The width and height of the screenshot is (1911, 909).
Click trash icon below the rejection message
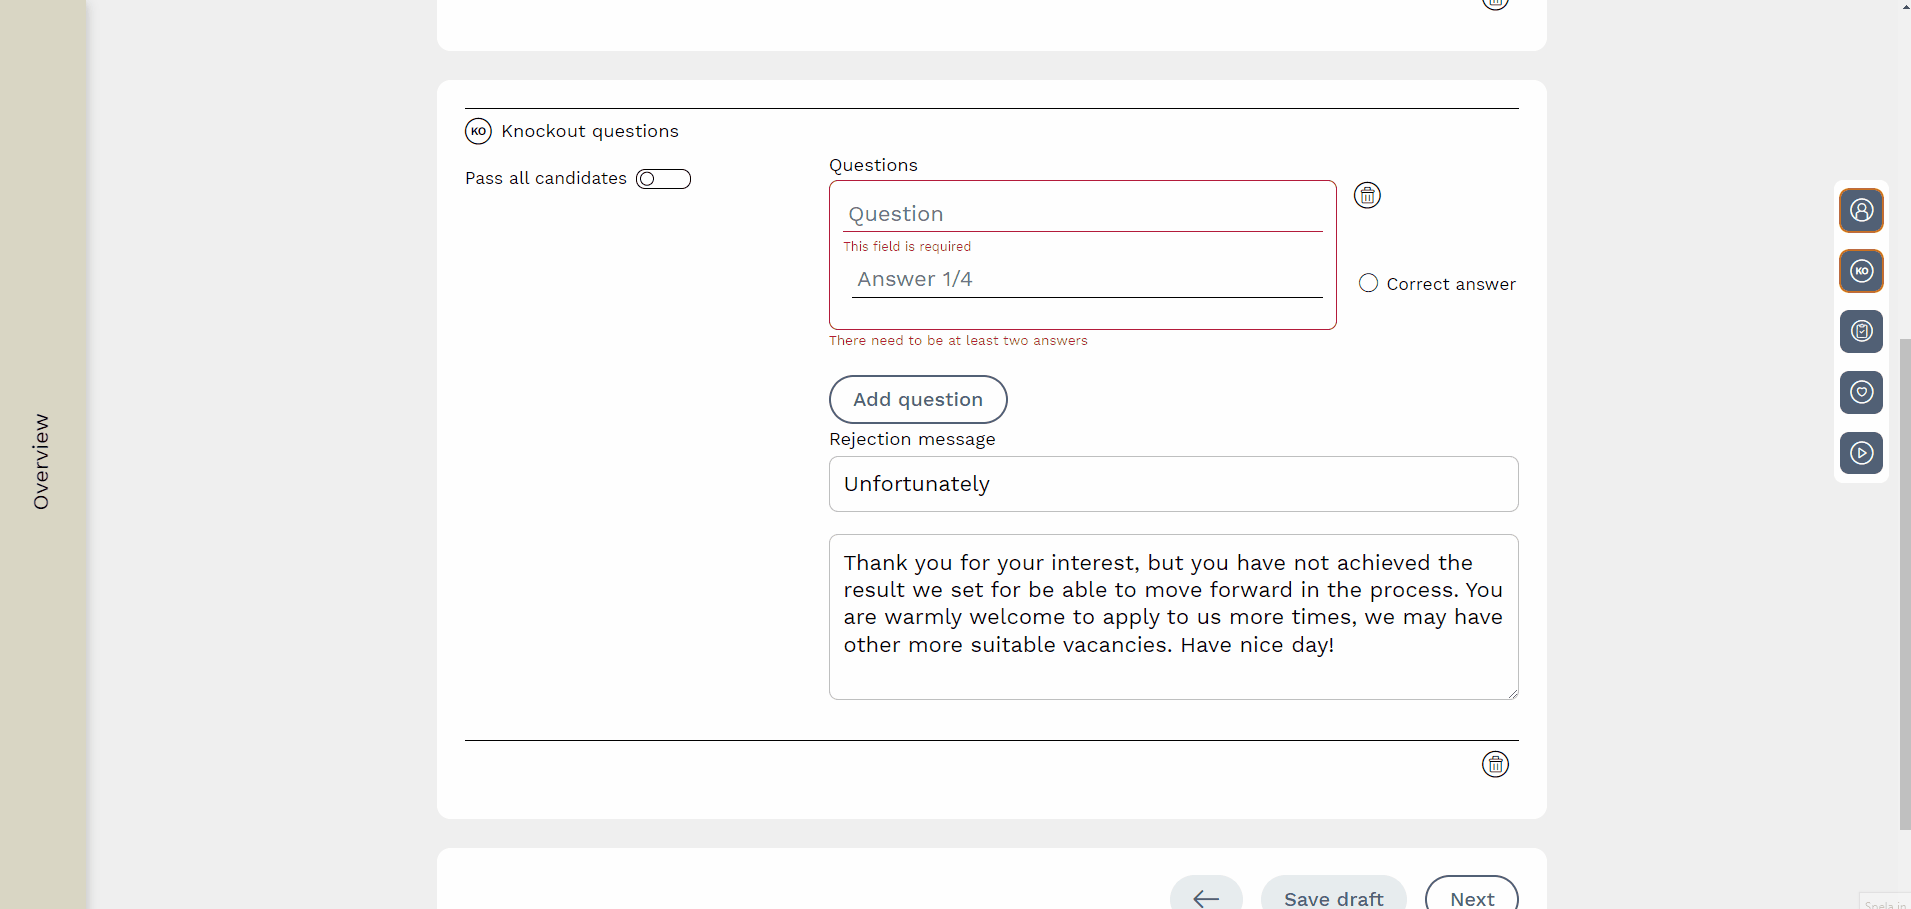tap(1495, 765)
